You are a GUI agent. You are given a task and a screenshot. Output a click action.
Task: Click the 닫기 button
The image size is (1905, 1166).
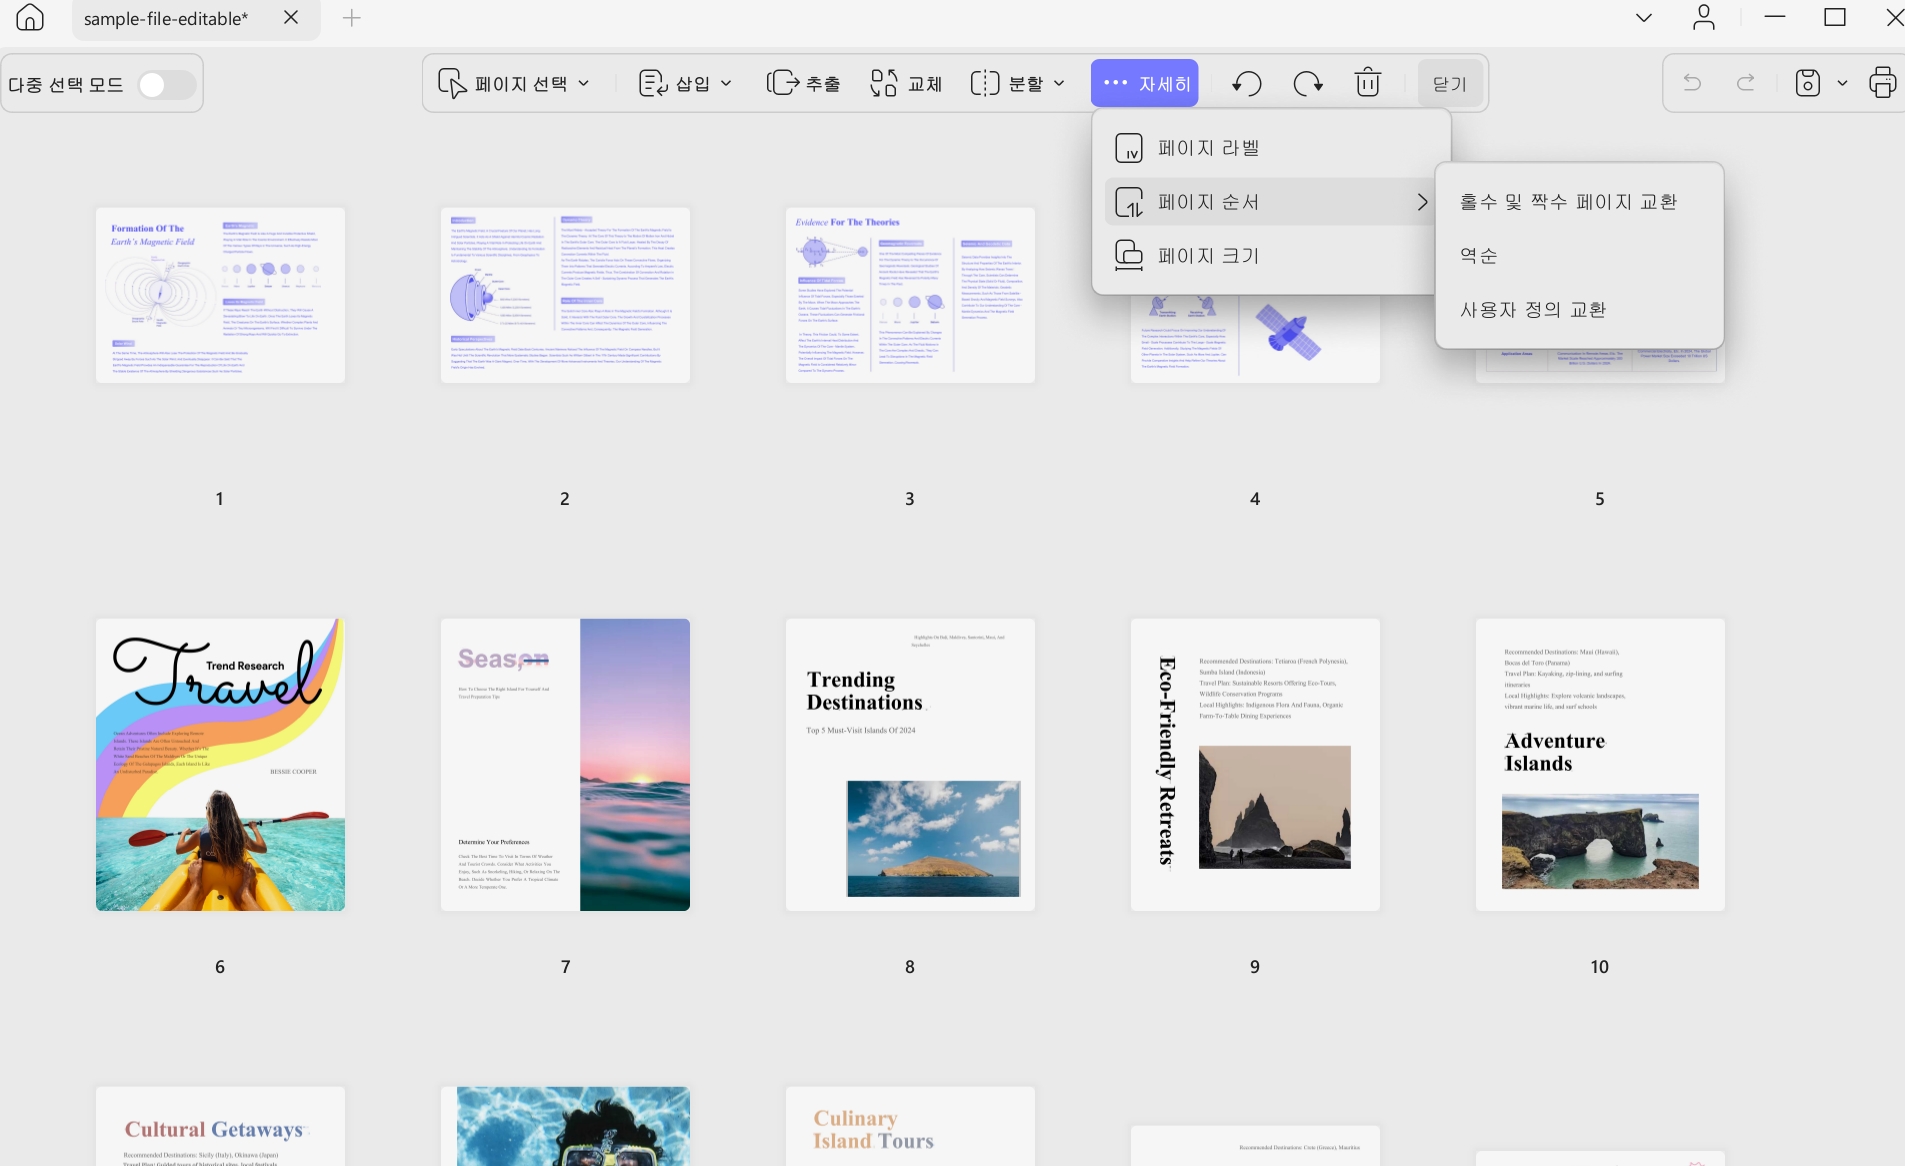click(x=1450, y=84)
